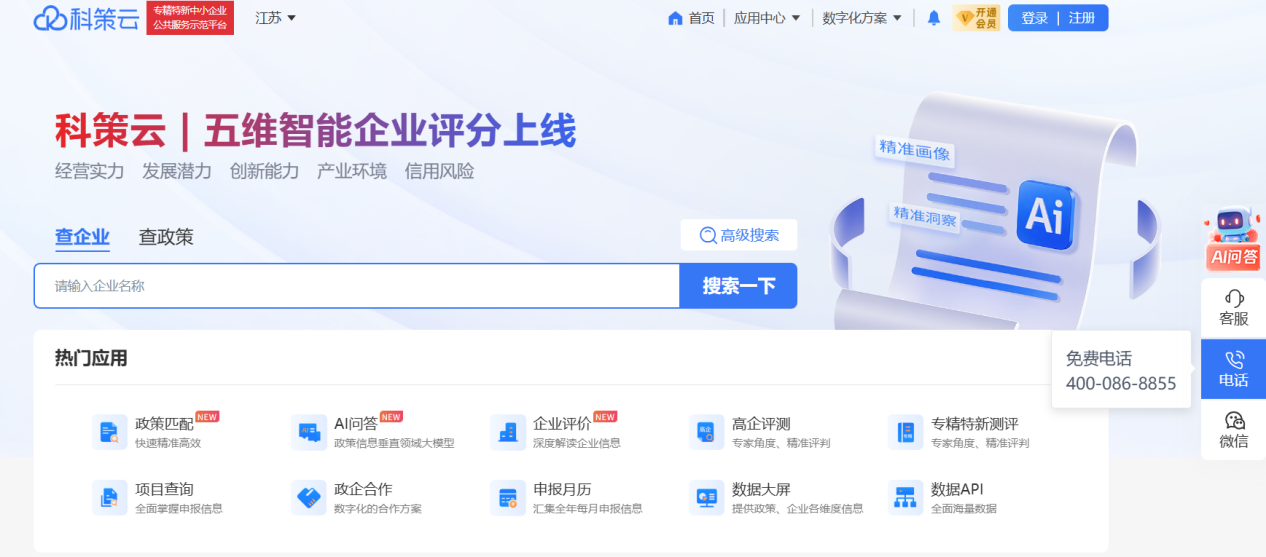Switch to the 查政策 tab
The height and width of the screenshot is (557, 1266).
click(x=166, y=237)
